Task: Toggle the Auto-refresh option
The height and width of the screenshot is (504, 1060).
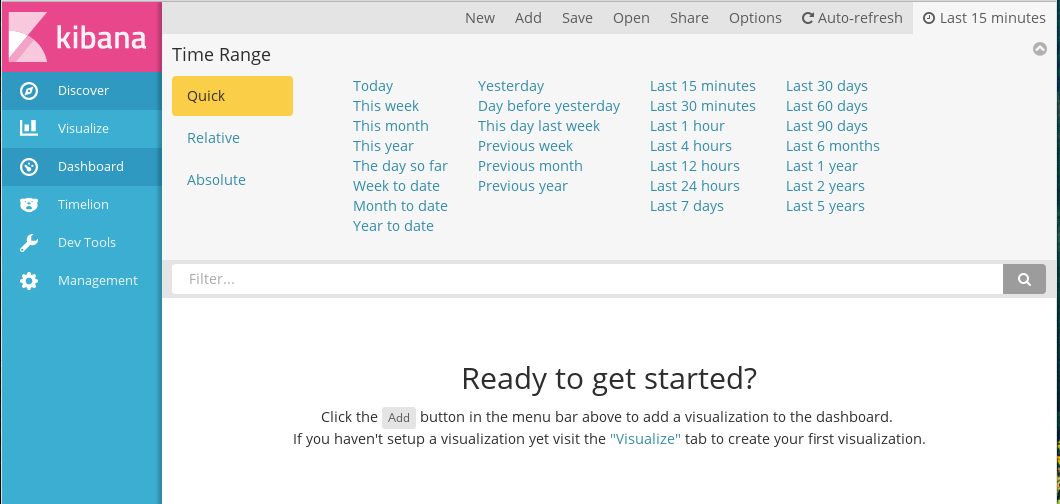Action: [x=852, y=18]
